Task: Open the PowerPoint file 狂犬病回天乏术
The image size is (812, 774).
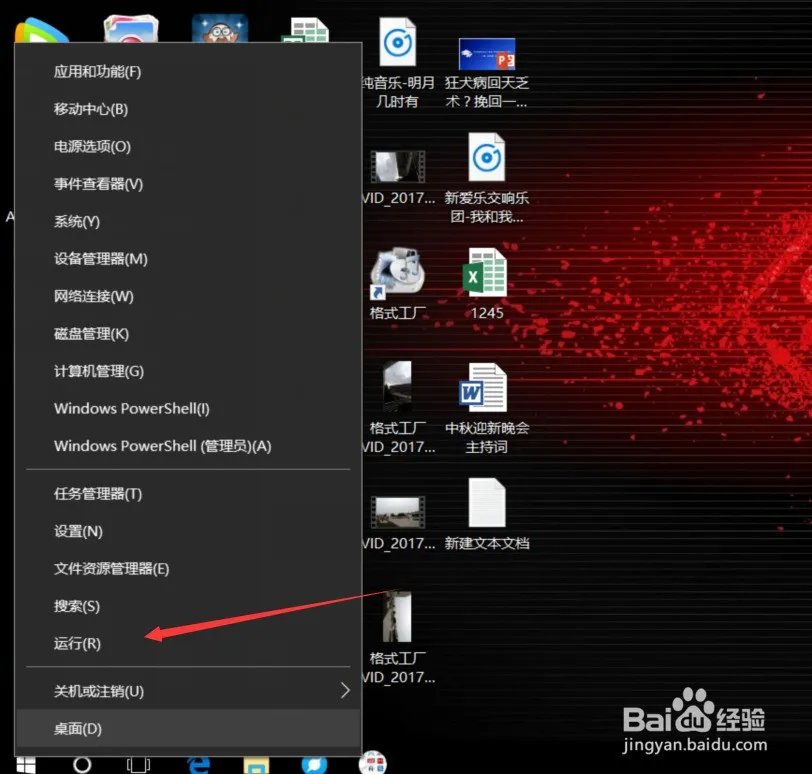Action: point(486,55)
